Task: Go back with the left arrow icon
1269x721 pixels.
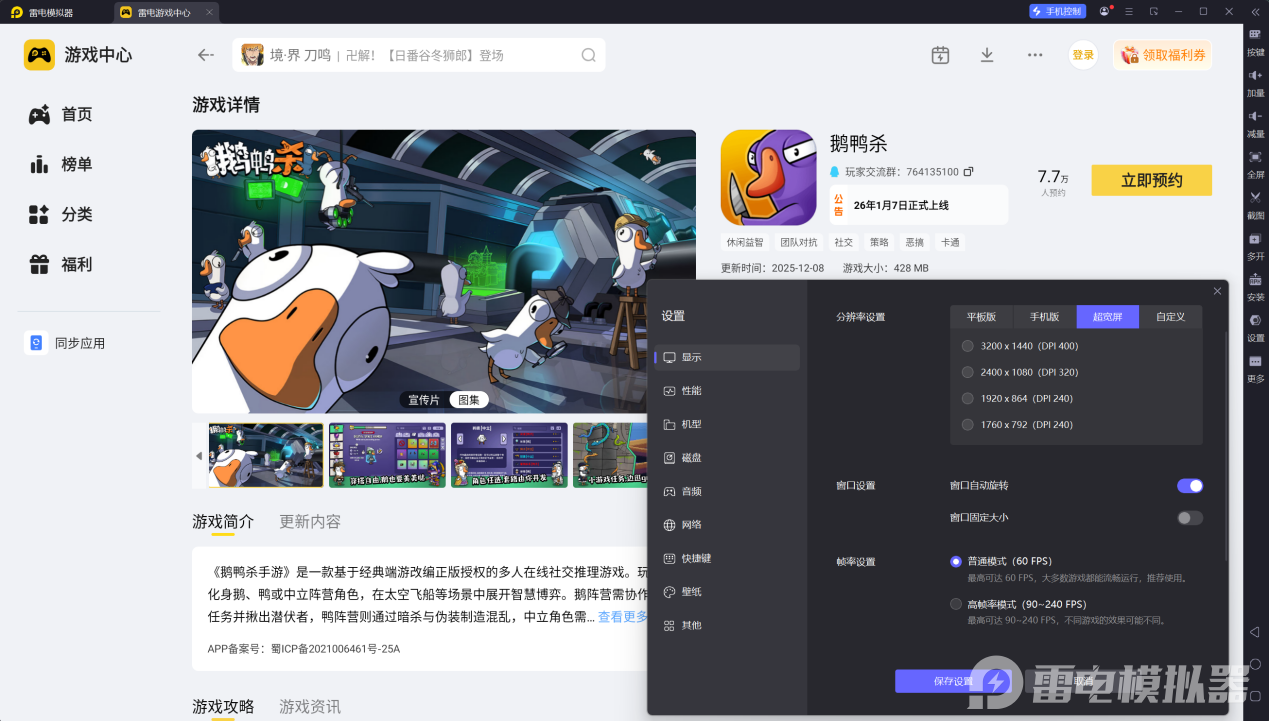Action: tap(206, 55)
